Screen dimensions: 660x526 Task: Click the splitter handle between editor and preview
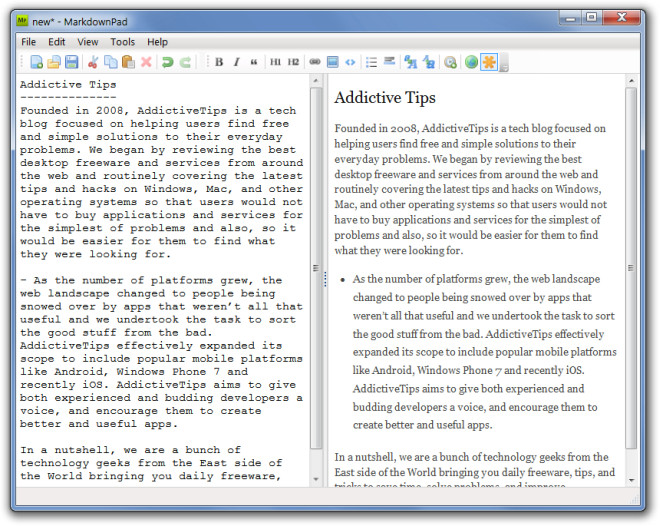click(325, 279)
